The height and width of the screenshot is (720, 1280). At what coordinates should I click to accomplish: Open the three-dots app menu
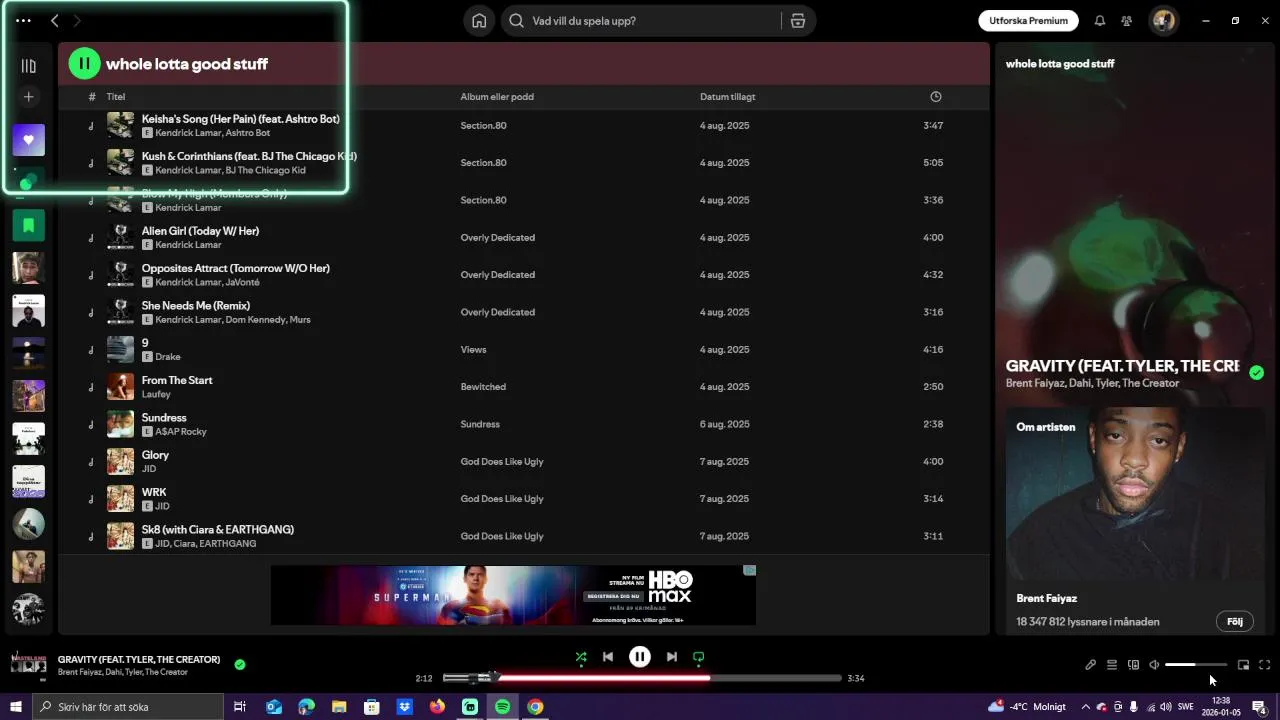23,21
